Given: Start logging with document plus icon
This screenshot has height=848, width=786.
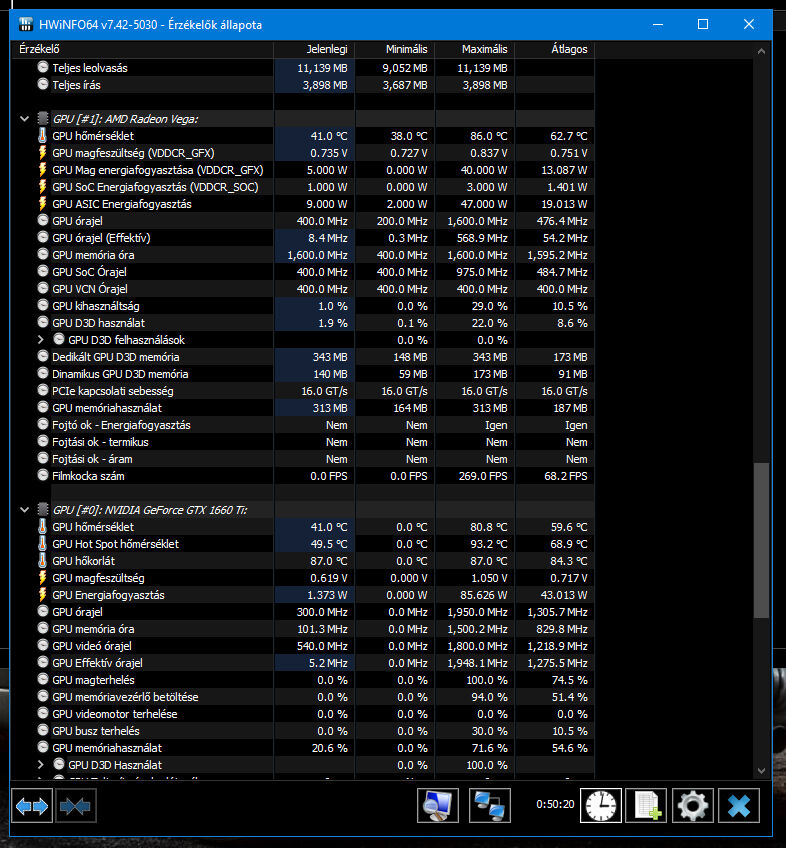Looking at the screenshot, I should coord(646,805).
